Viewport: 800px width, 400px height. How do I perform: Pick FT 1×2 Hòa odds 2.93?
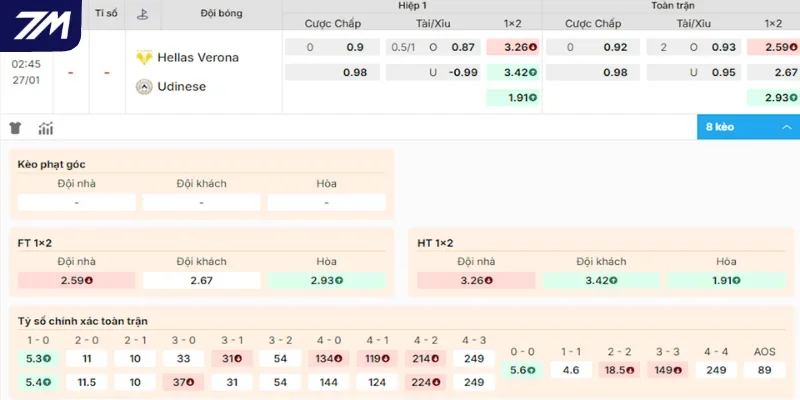point(327,280)
